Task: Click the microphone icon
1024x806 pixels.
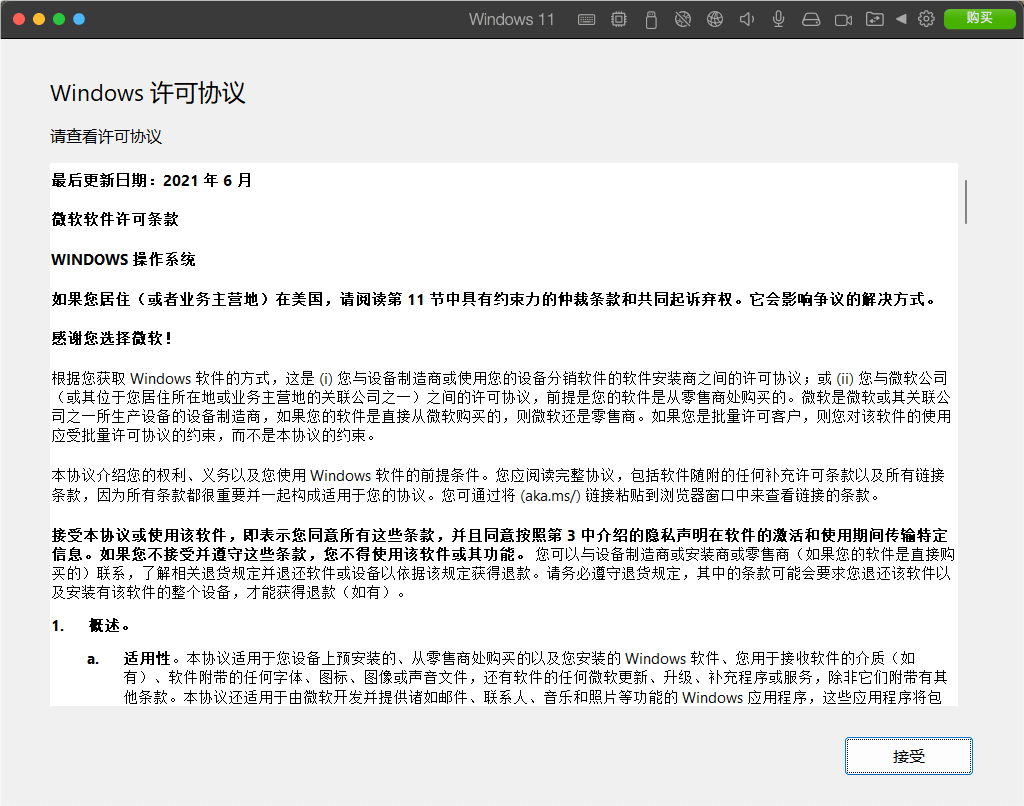Action: click(x=778, y=19)
